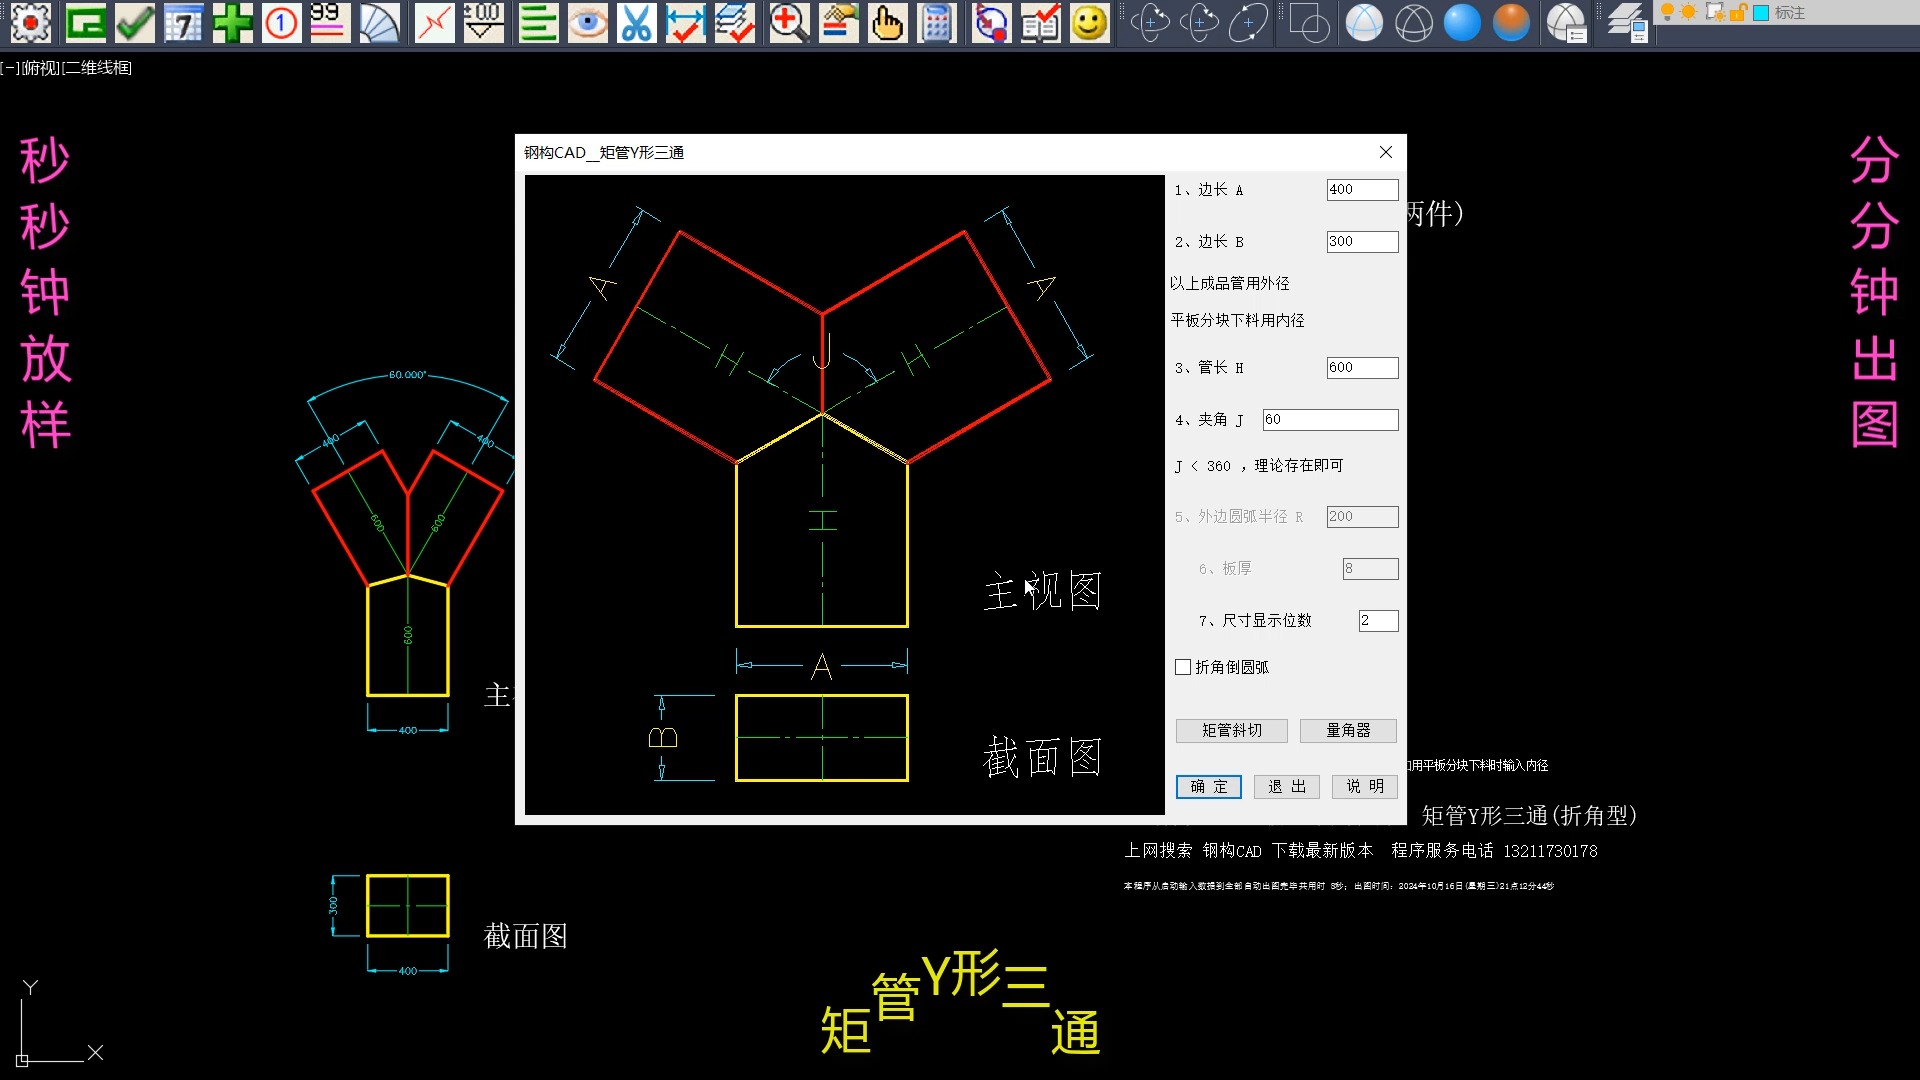The width and height of the screenshot is (1920, 1080).
Task: Click the protractor fan icon
Action: 380,22
